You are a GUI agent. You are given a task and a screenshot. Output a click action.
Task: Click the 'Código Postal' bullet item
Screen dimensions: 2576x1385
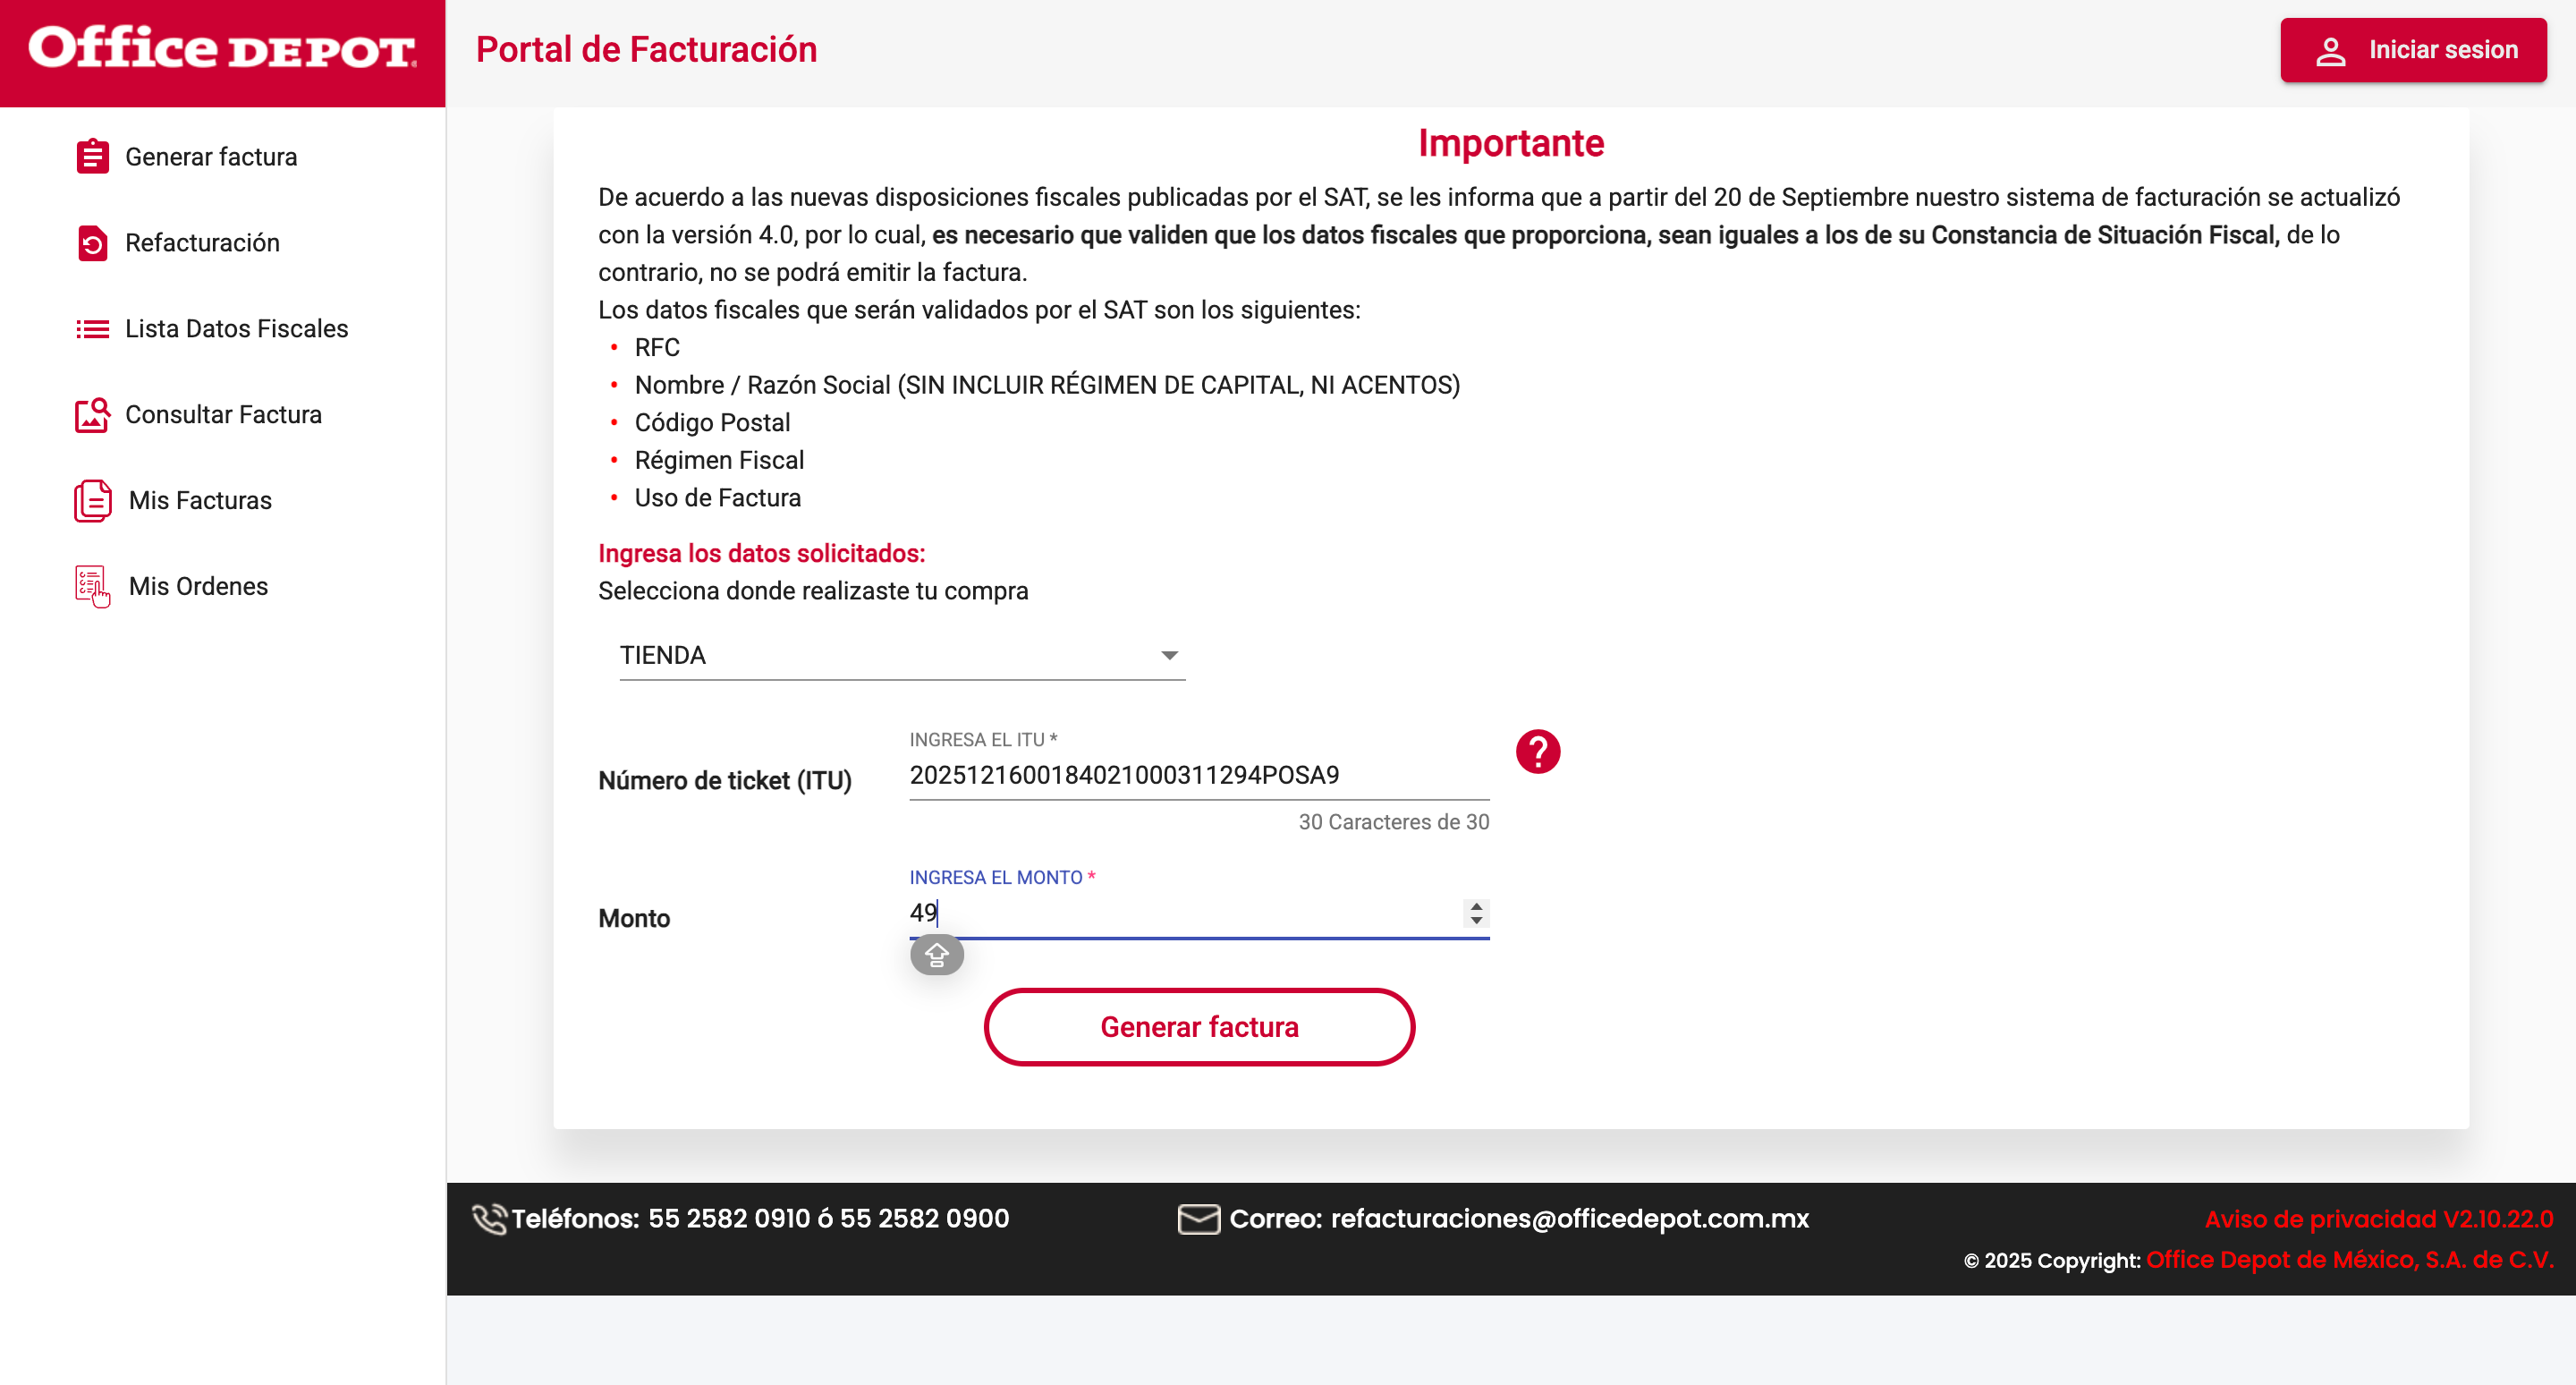[x=713, y=423]
